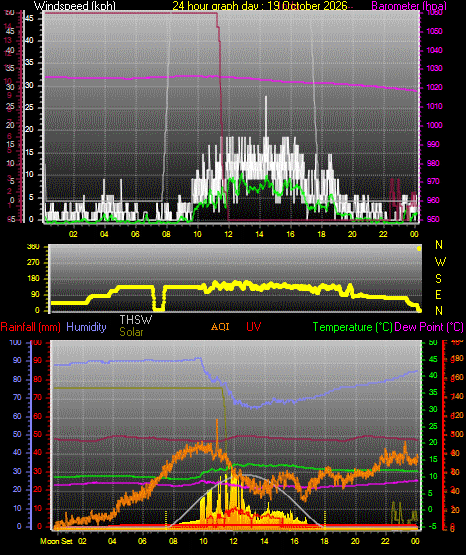466x555 pixels.
Task: Select the Temperature (°C) legend label
Action: point(353,327)
